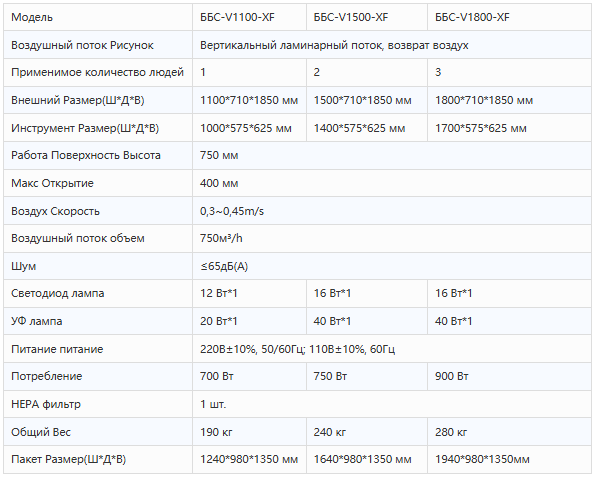Select the Модель row label
The width and height of the screenshot is (594, 477).
click(x=98, y=17)
